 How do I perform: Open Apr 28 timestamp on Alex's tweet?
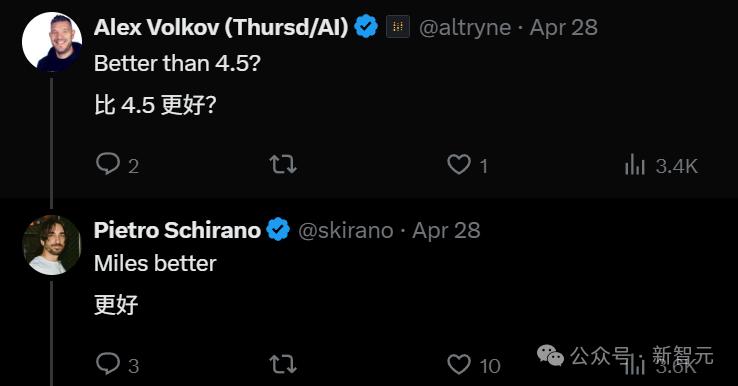pyautogui.click(x=563, y=28)
